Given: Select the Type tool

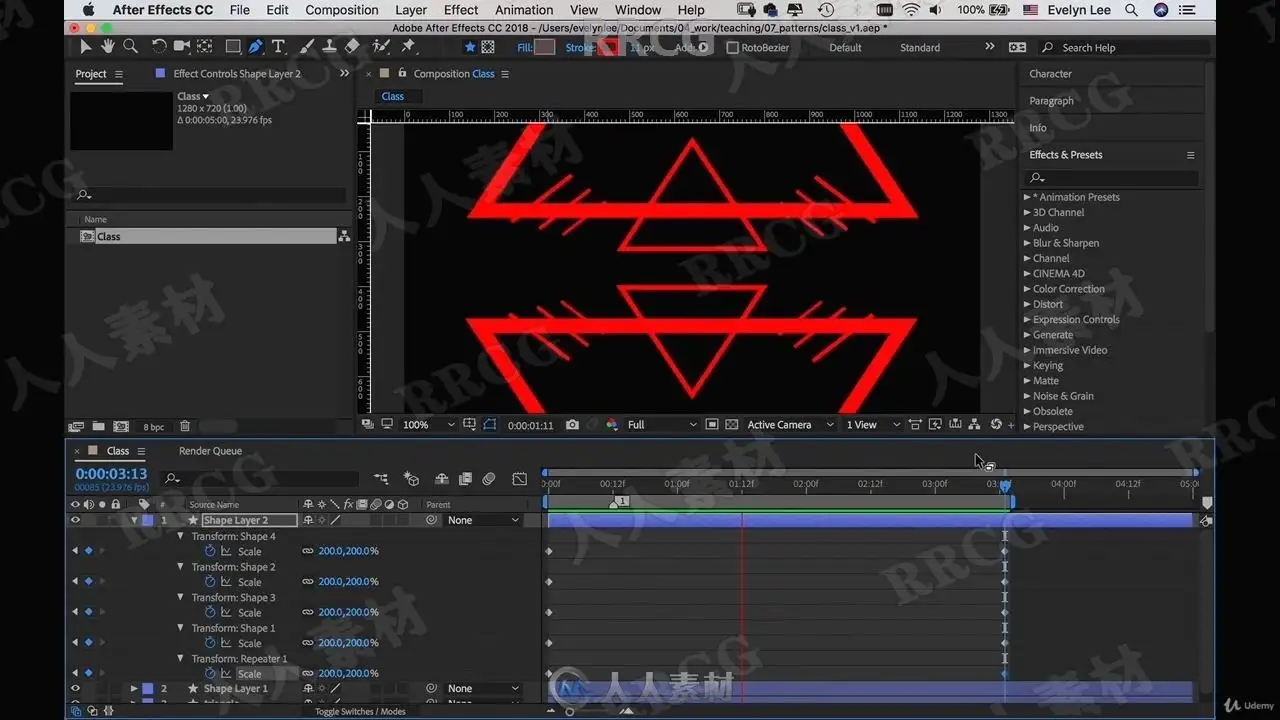Looking at the screenshot, I should (x=278, y=47).
